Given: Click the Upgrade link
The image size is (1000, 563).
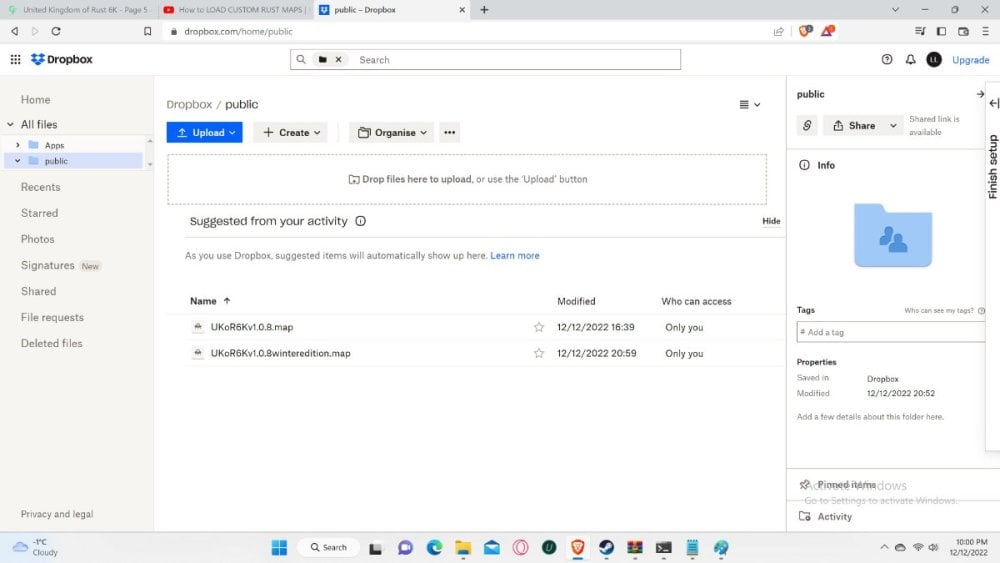Looking at the screenshot, I should tap(970, 60).
